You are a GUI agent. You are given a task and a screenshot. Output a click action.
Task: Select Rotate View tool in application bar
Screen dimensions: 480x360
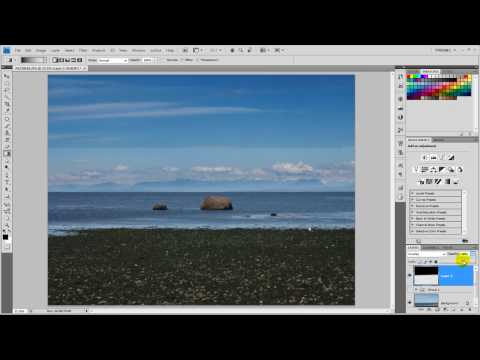pyautogui.click(x=249, y=50)
